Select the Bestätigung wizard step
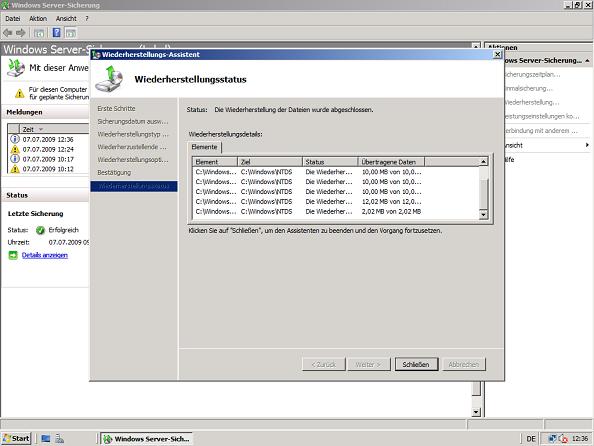Viewport: 594px width, 446px height. (114, 172)
